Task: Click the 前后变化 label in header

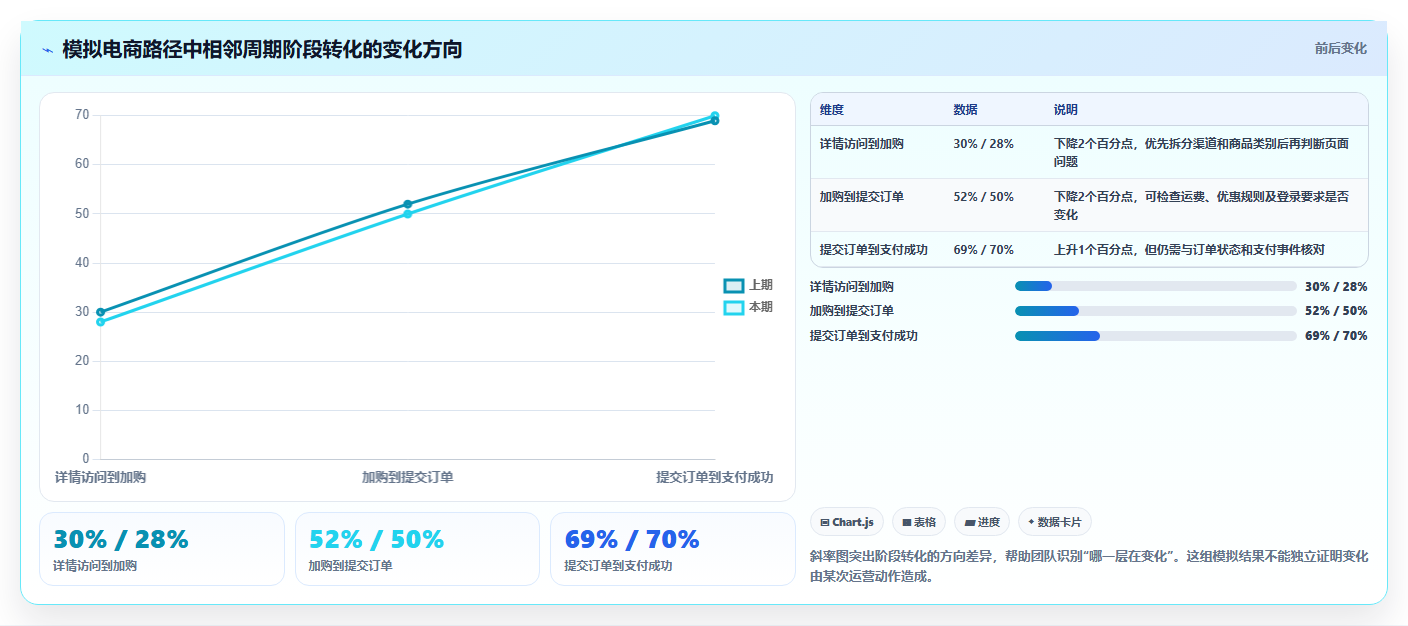Action: 1340,49
